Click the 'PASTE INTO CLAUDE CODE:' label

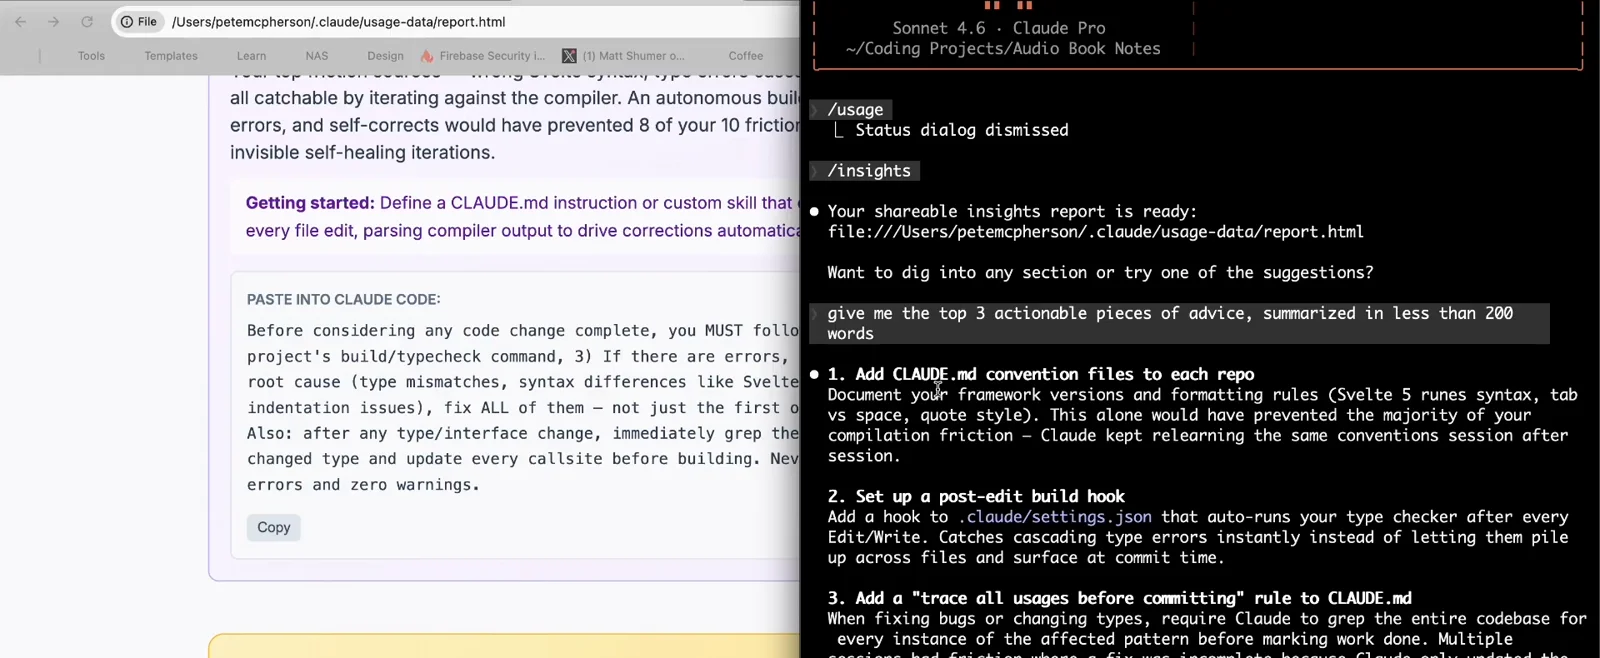pyautogui.click(x=343, y=299)
